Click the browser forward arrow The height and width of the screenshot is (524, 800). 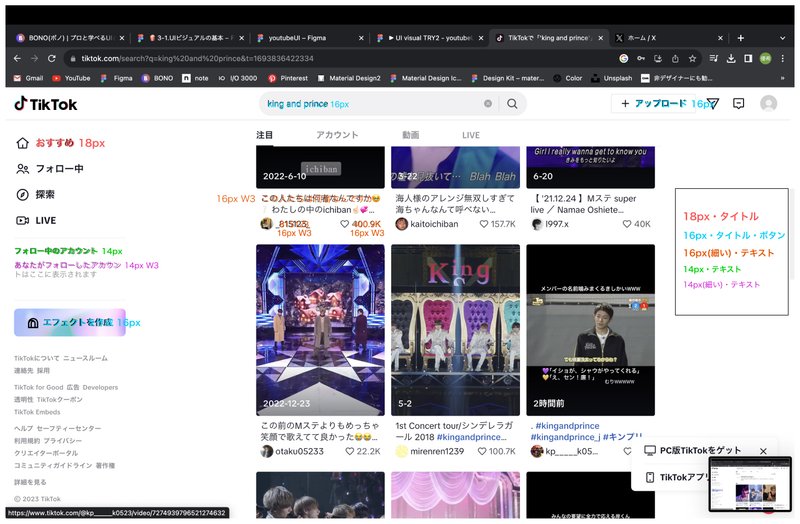click(x=34, y=59)
